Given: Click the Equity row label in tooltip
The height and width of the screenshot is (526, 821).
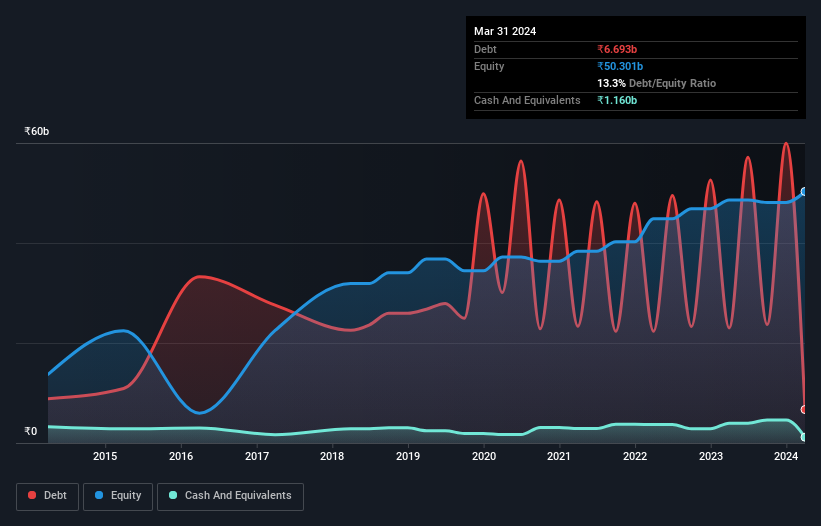Looking at the screenshot, I should pyautogui.click(x=489, y=66).
